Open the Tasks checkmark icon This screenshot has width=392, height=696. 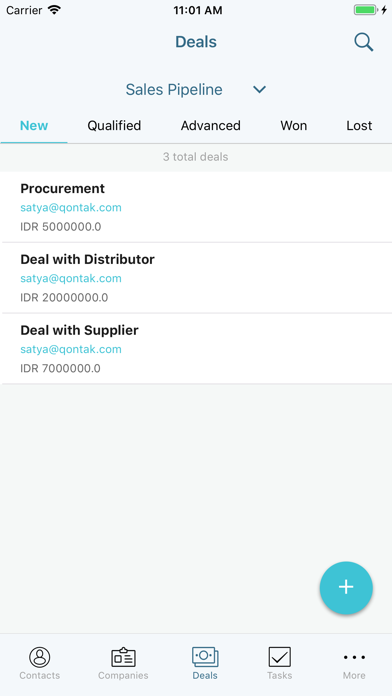[x=279, y=657]
